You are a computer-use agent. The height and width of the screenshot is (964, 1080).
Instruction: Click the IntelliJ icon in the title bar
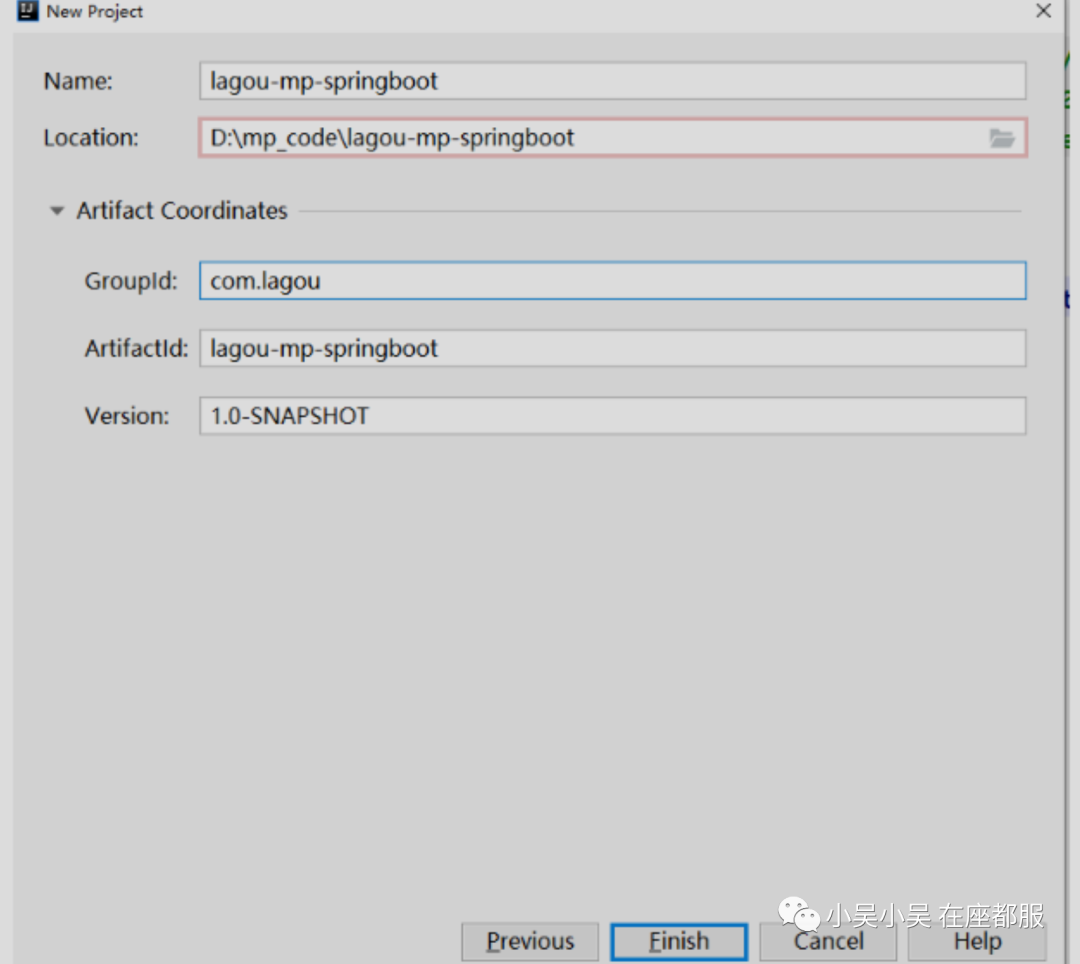[28, 11]
